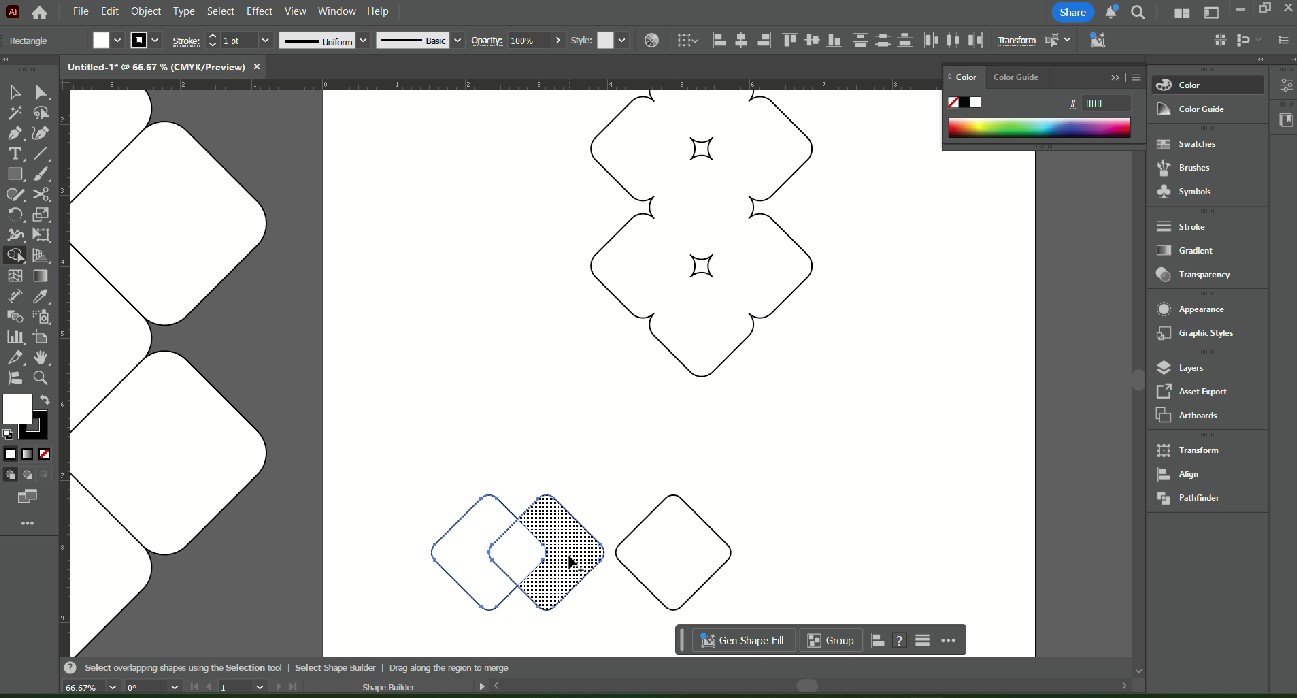Select the Direct Selection tool
1297x698 pixels.
coord(41,92)
